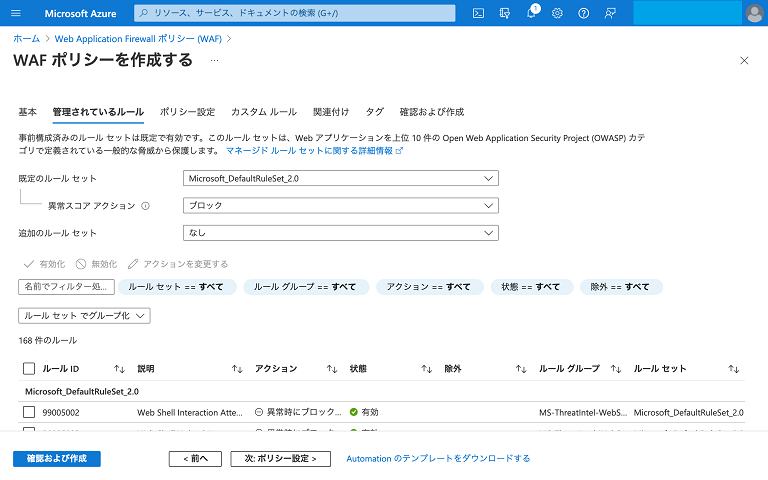The width and height of the screenshot is (768, 480).
Task: Open the Automation template download link
Action: pos(438,458)
